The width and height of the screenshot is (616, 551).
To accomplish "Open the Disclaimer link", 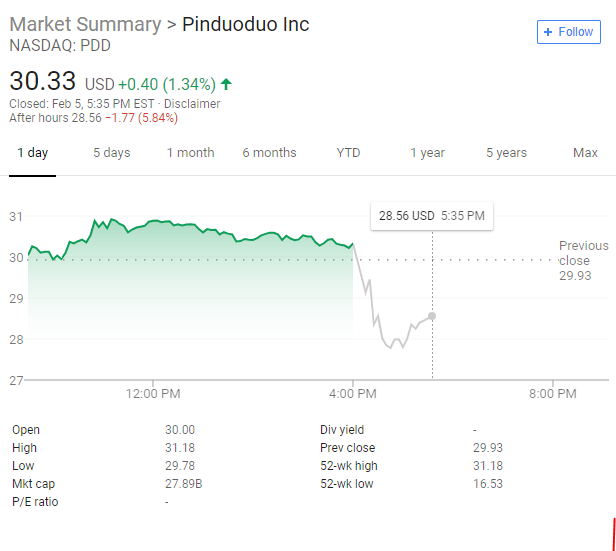I will [x=192, y=104].
